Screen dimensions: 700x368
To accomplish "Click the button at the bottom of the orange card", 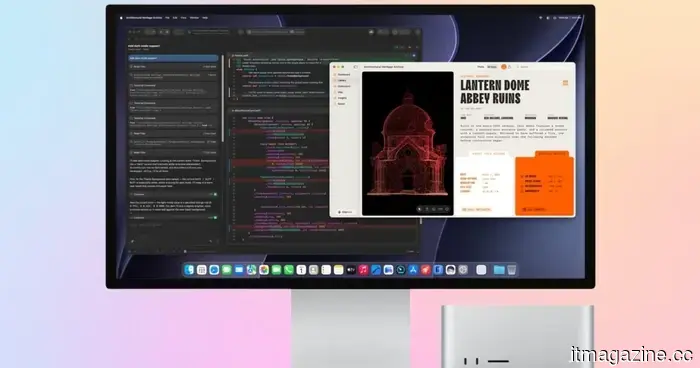I will coord(534,209).
